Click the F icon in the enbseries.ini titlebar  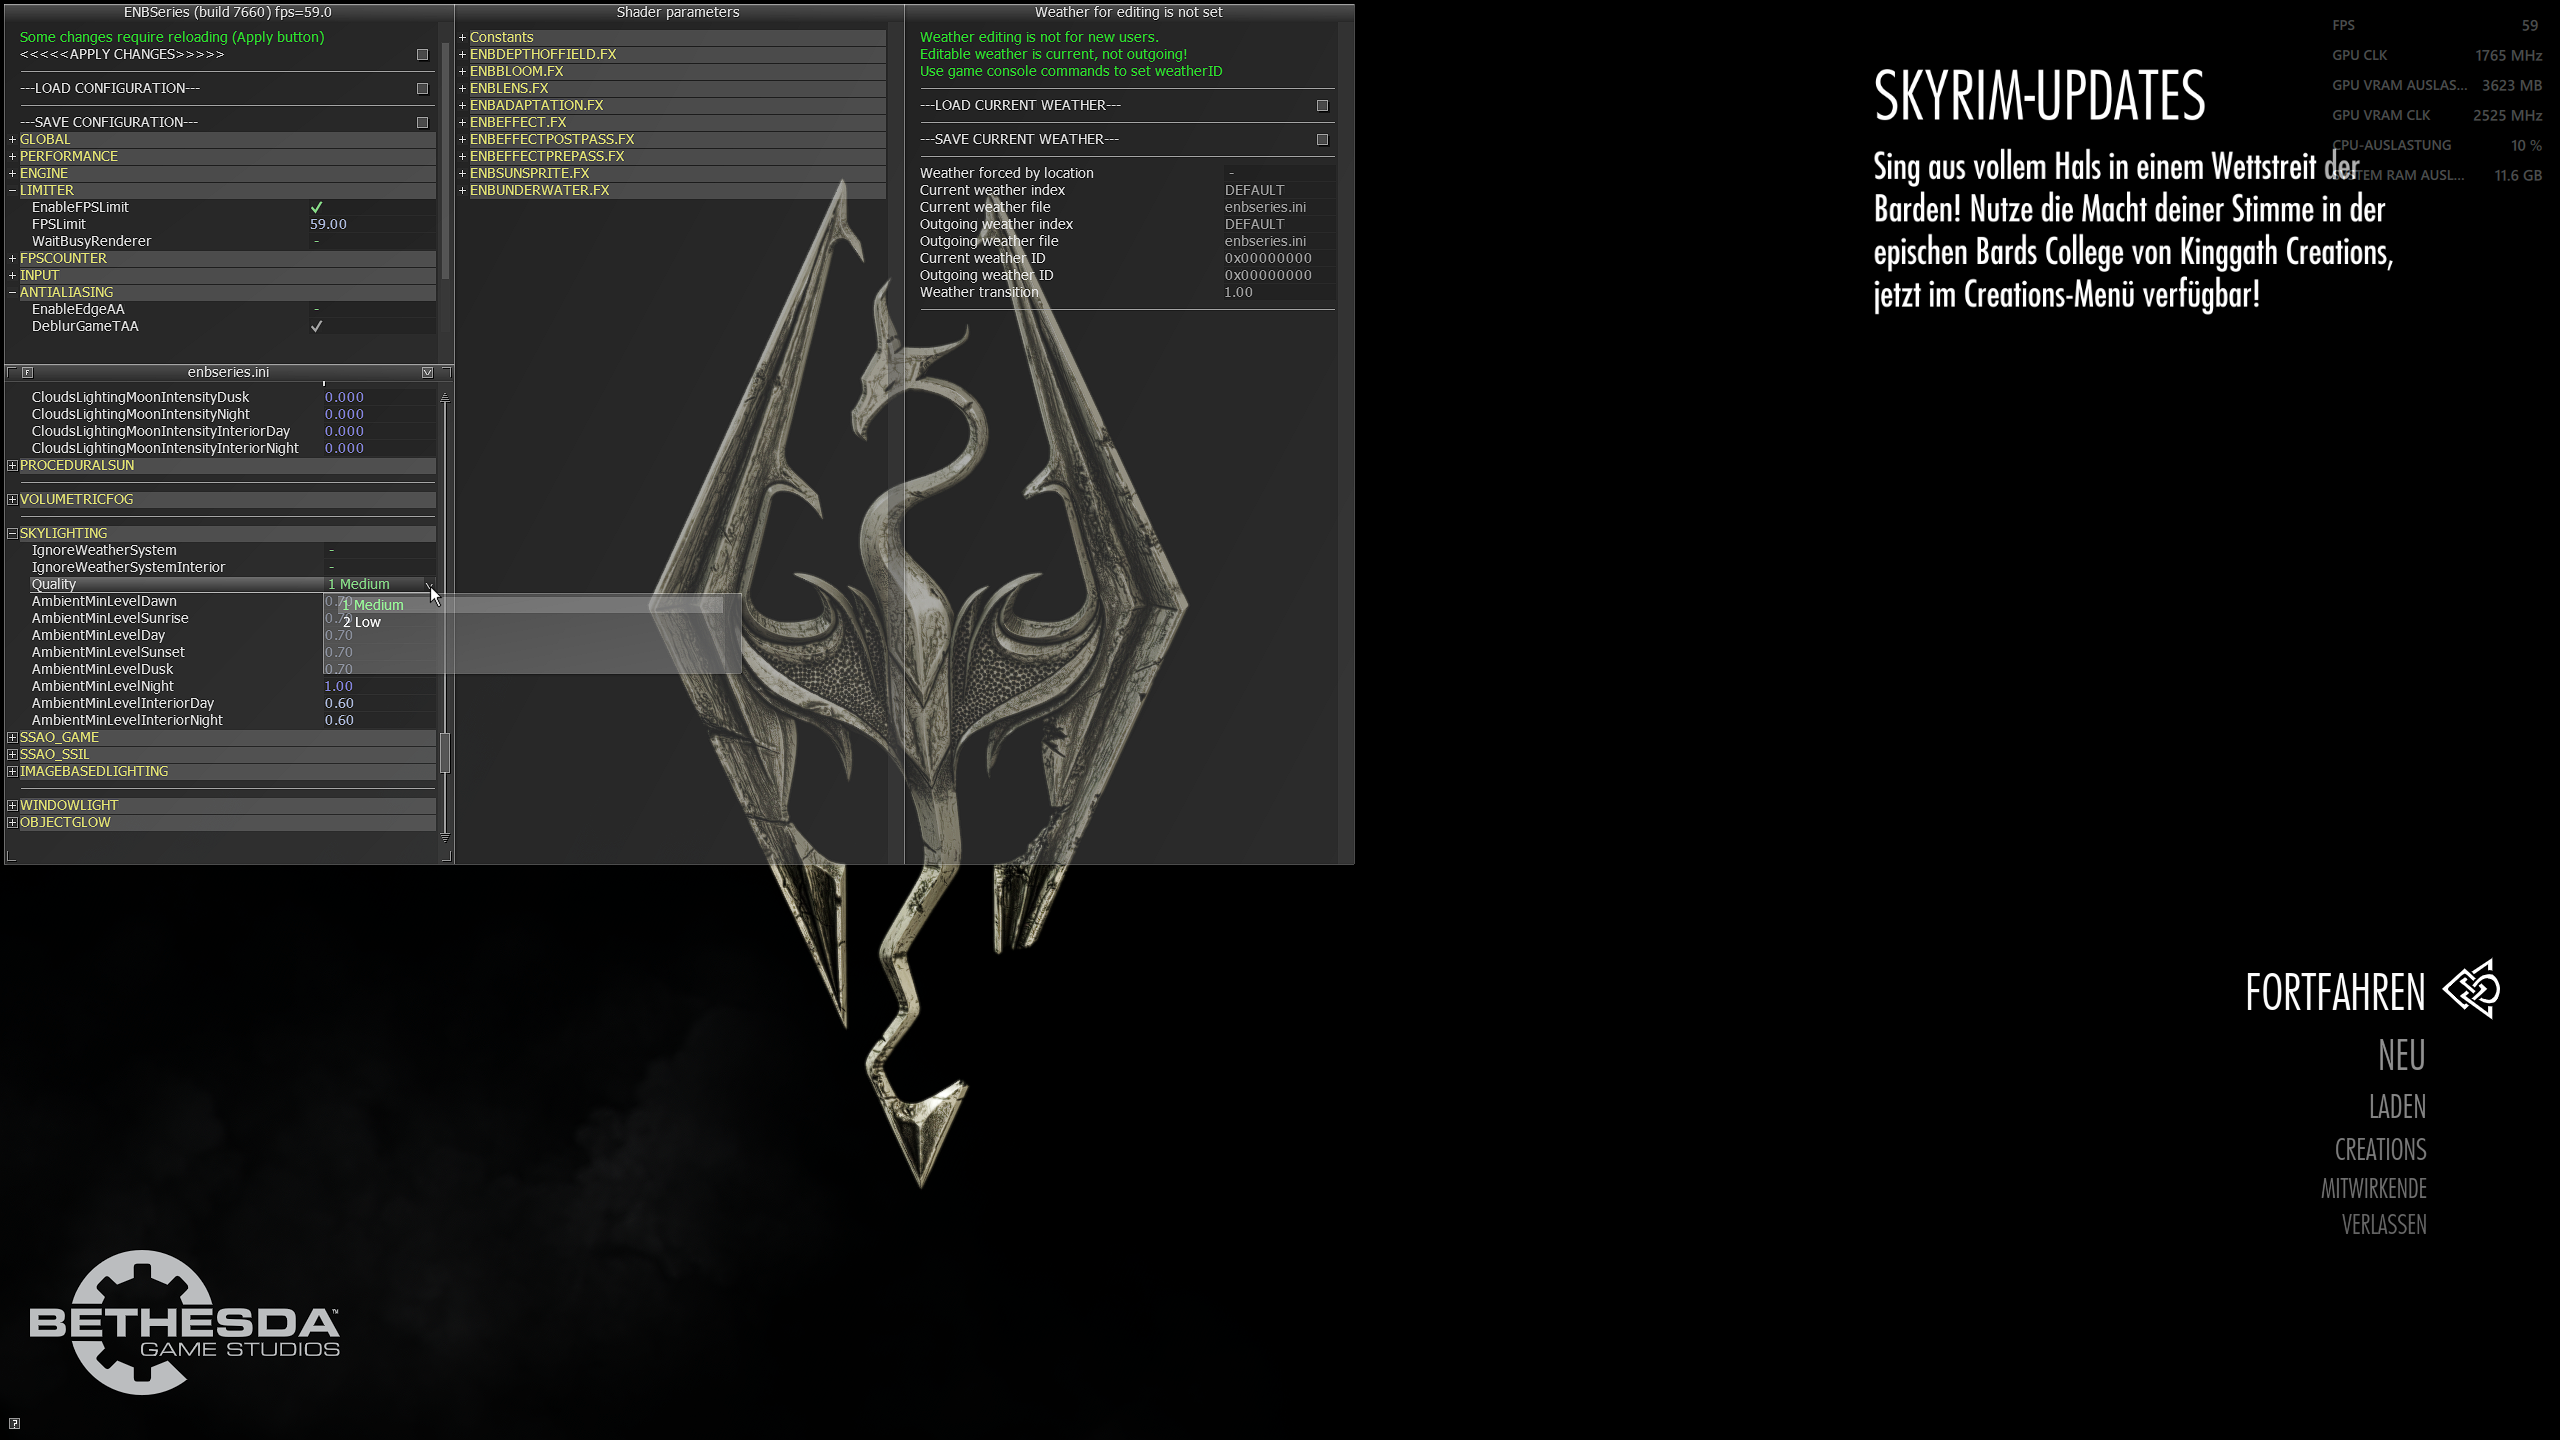point(28,373)
